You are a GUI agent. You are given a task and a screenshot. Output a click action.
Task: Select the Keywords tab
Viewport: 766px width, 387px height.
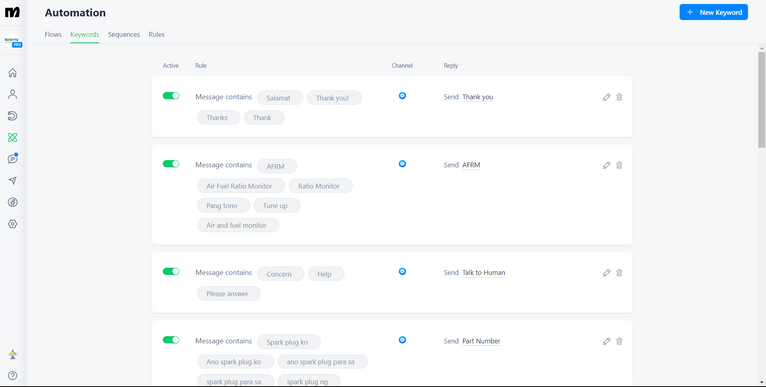click(85, 35)
